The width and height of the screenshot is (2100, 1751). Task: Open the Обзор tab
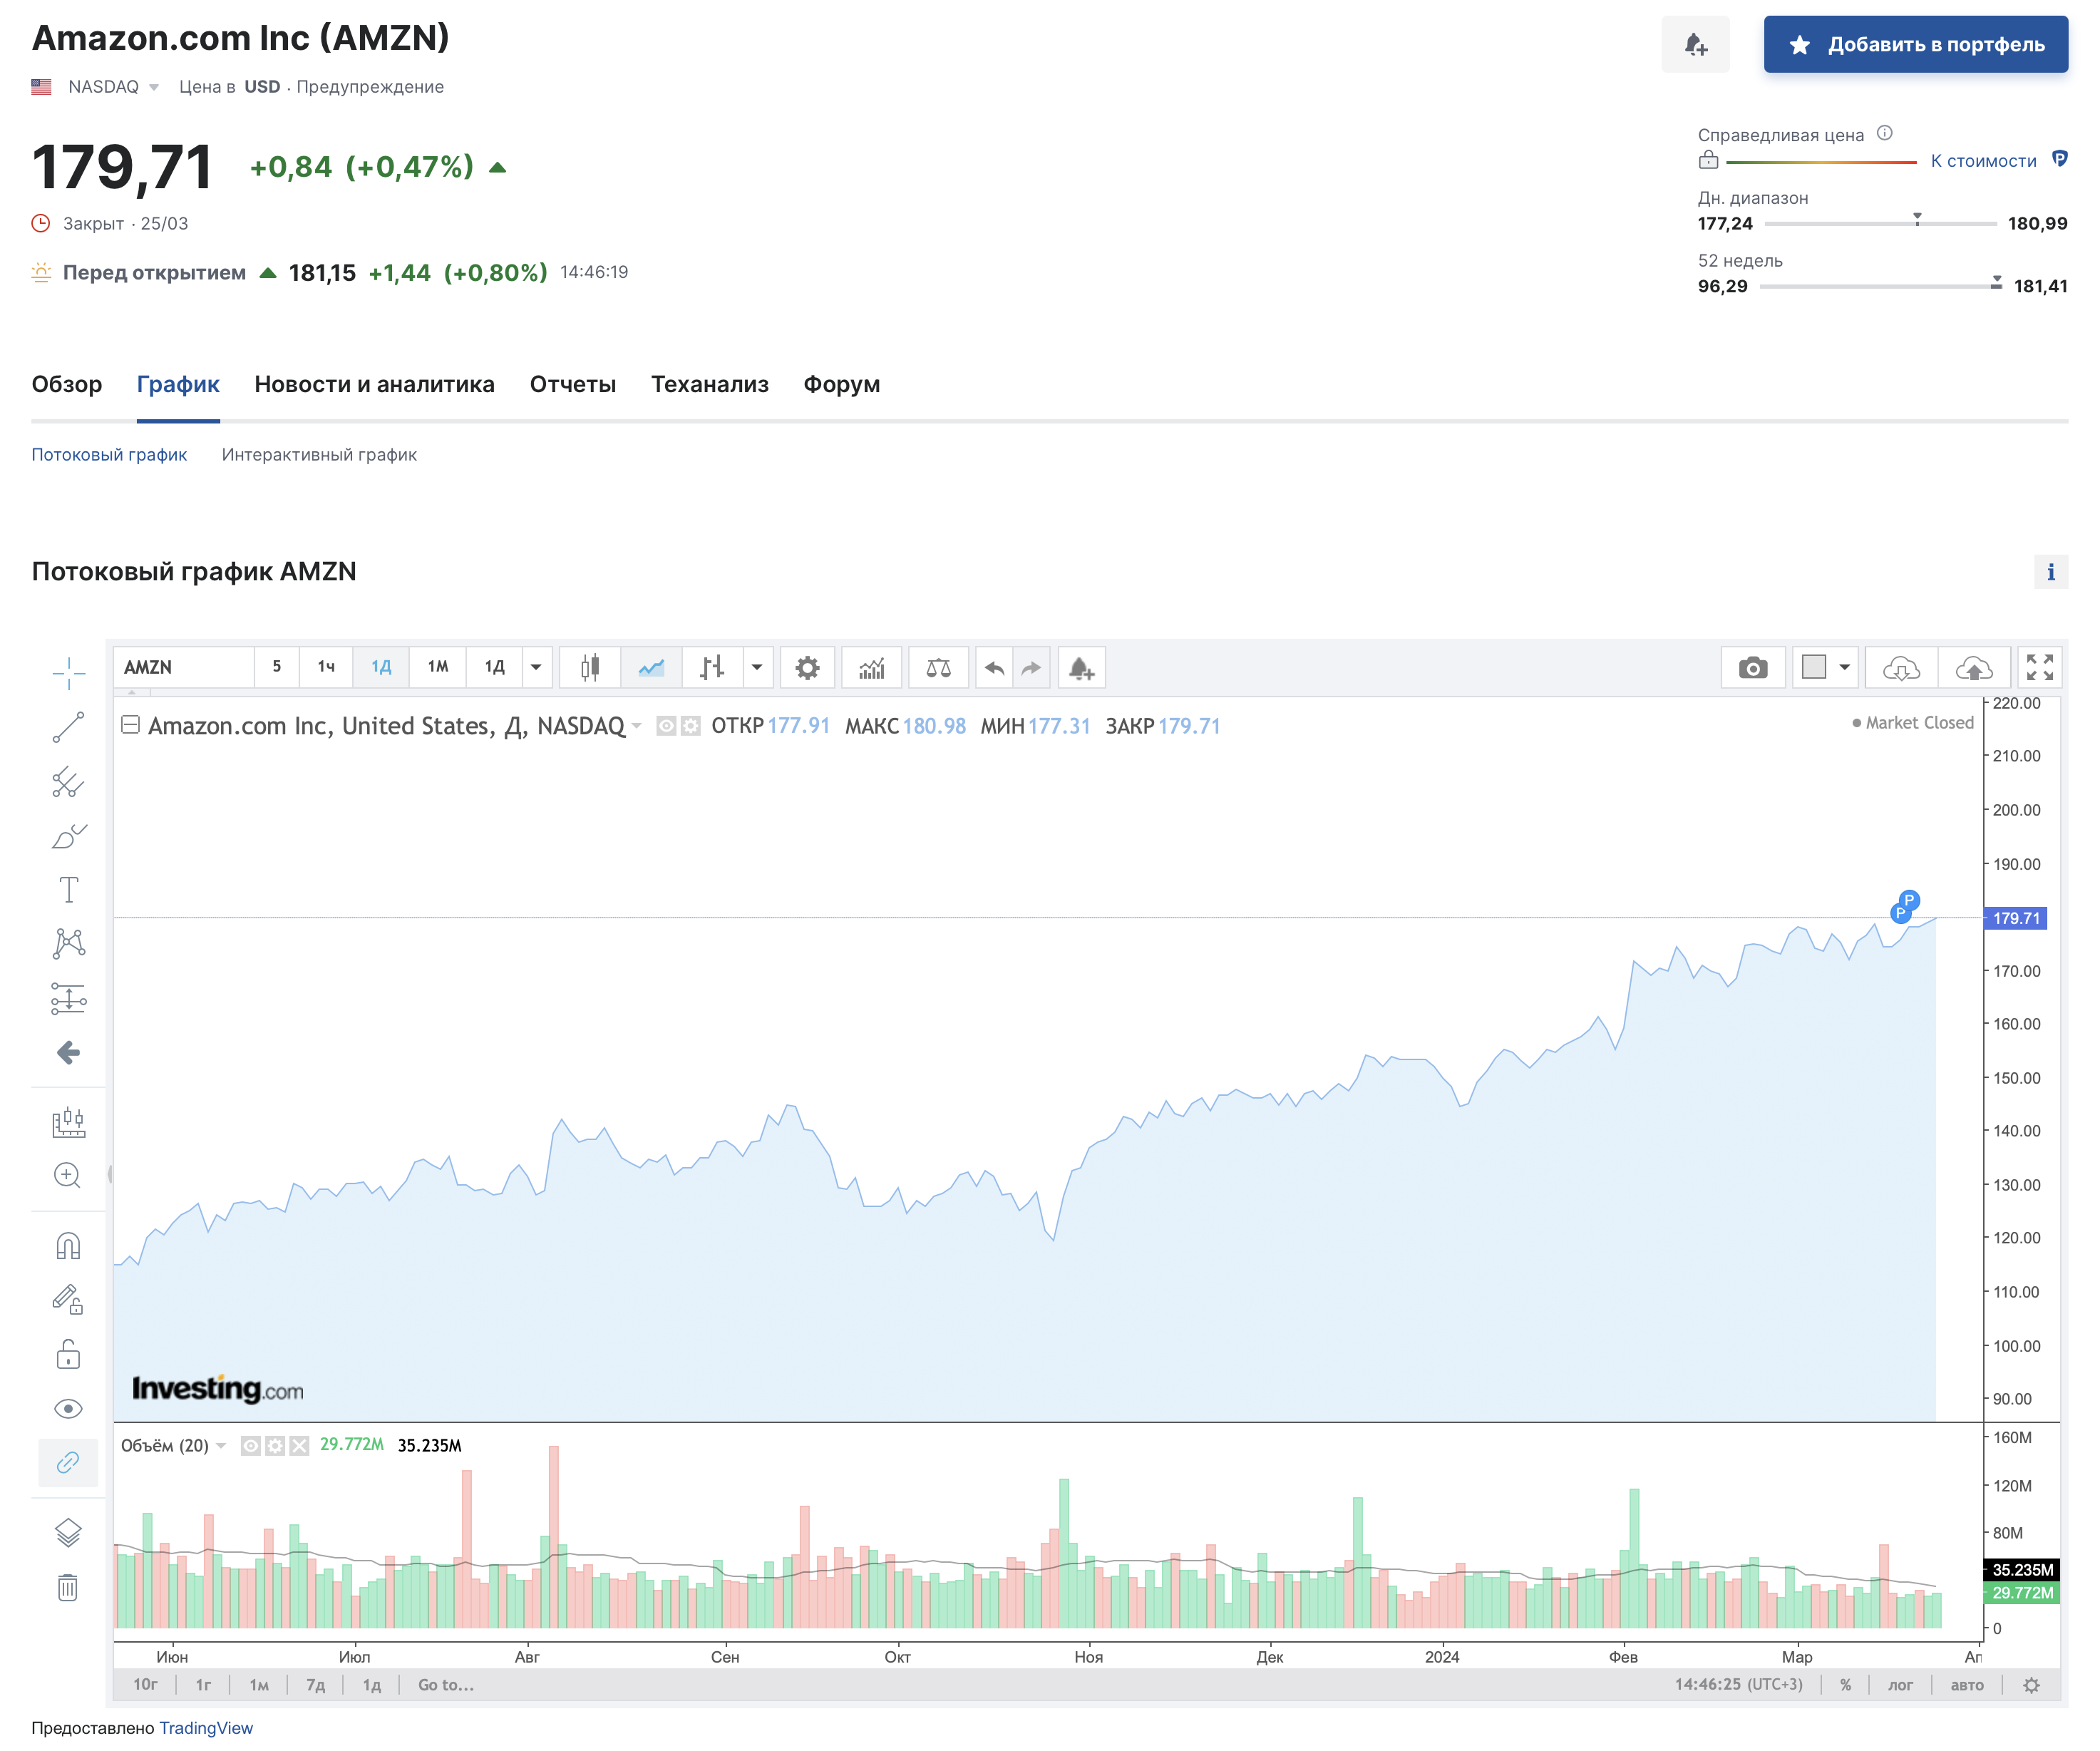[67, 384]
